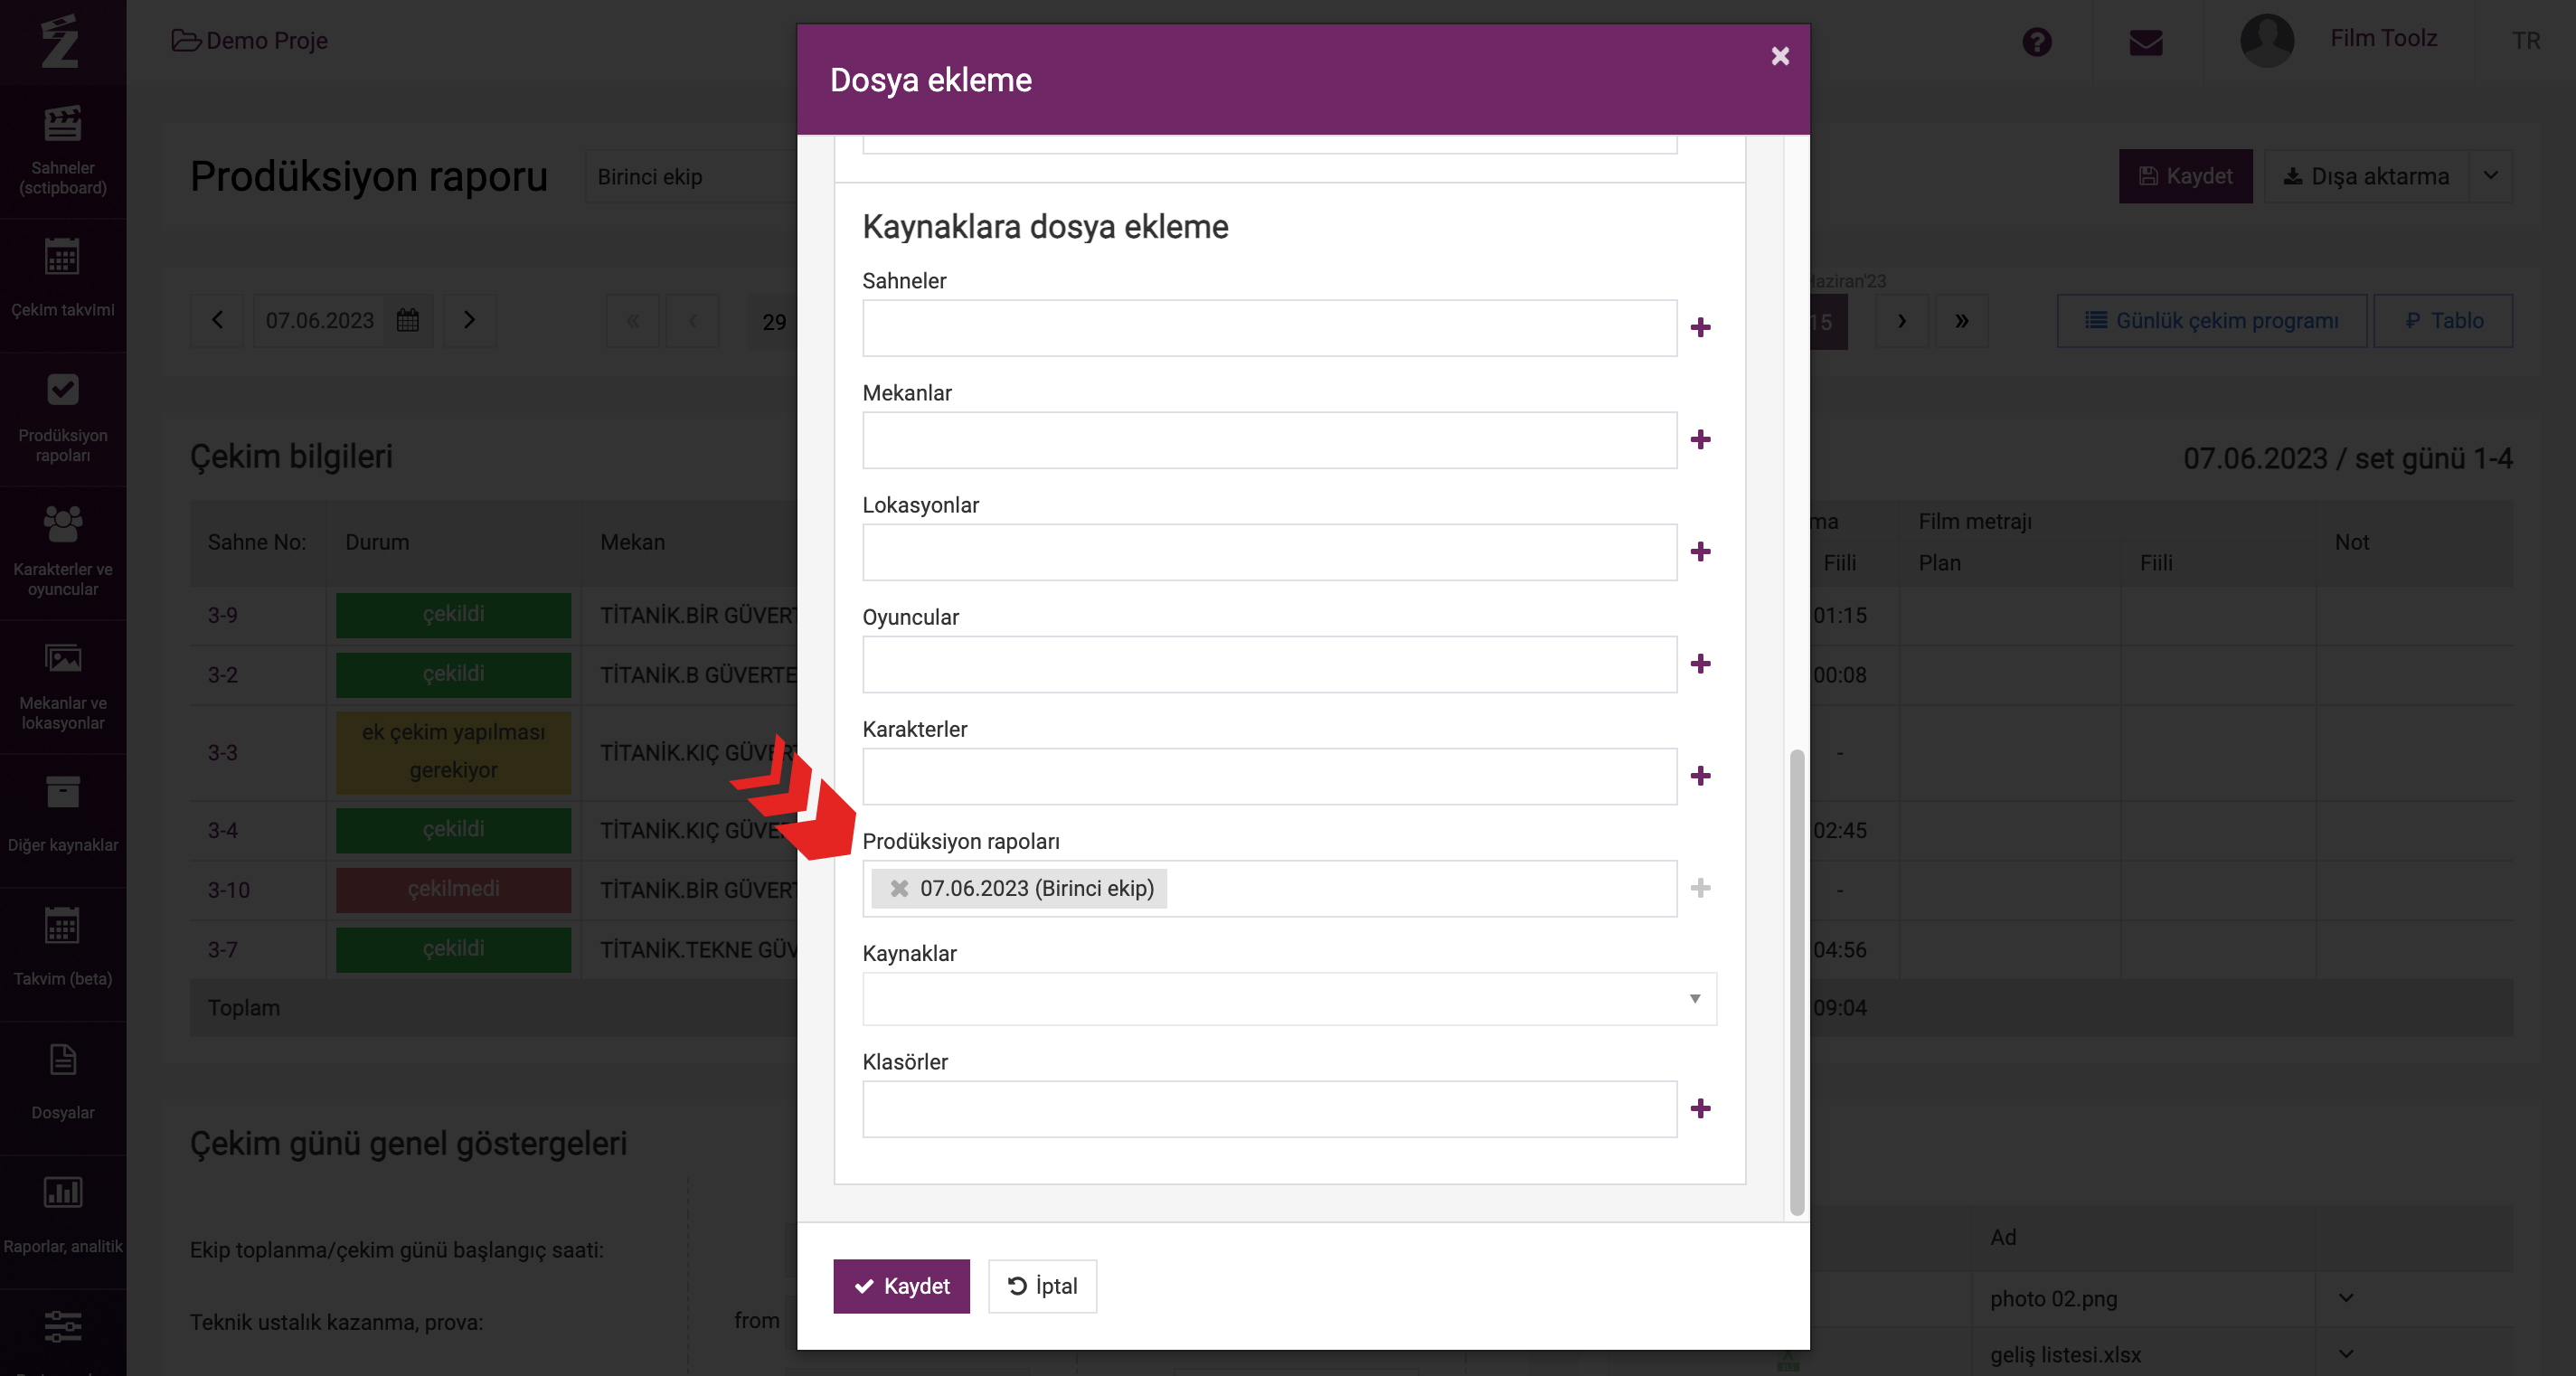Viewport: 2576px width, 1376px height.
Task: Open the calendar date picker icon
Action: click(408, 320)
